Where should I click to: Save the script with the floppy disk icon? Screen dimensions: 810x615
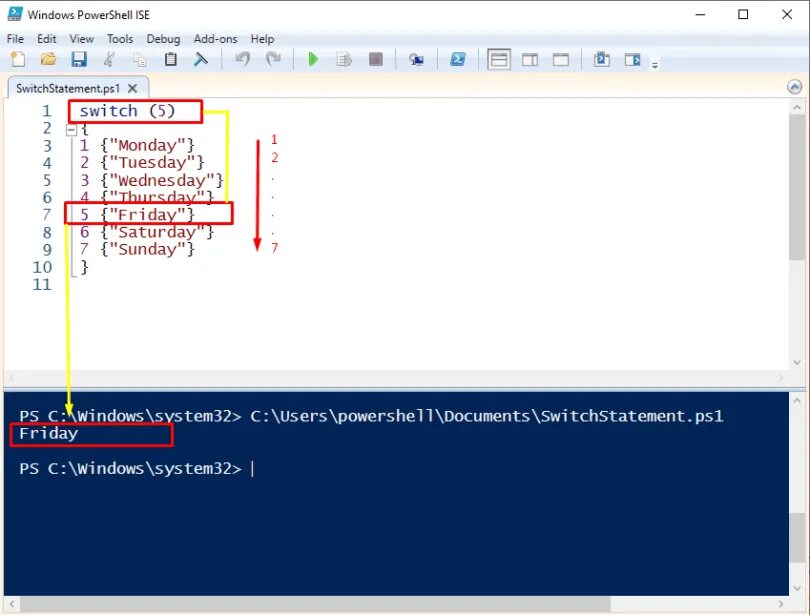pyautogui.click(x=79, y=59)
